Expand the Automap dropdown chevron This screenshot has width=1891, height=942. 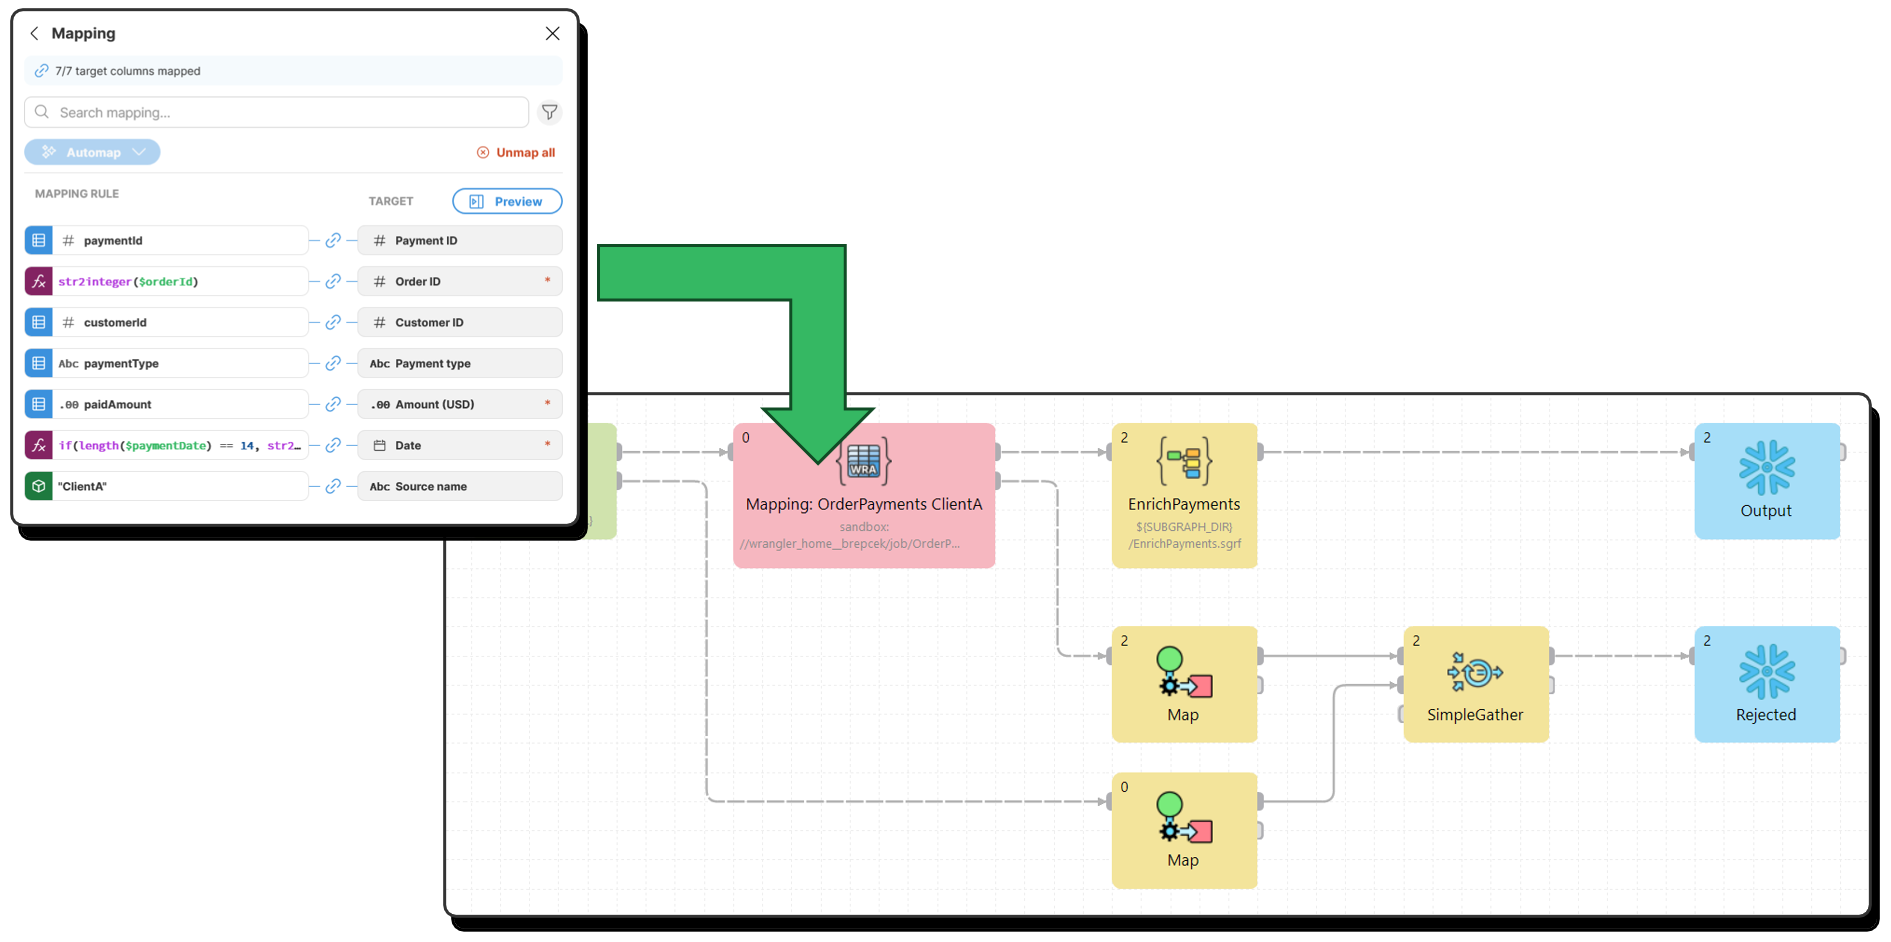[140, 152]
